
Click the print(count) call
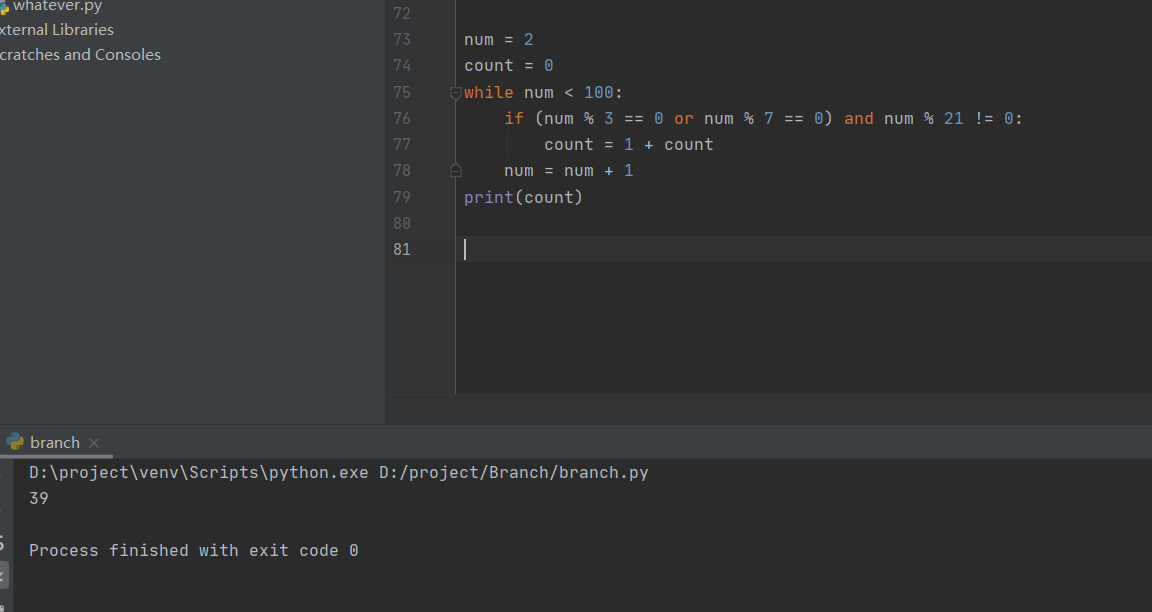coord(523,198)
